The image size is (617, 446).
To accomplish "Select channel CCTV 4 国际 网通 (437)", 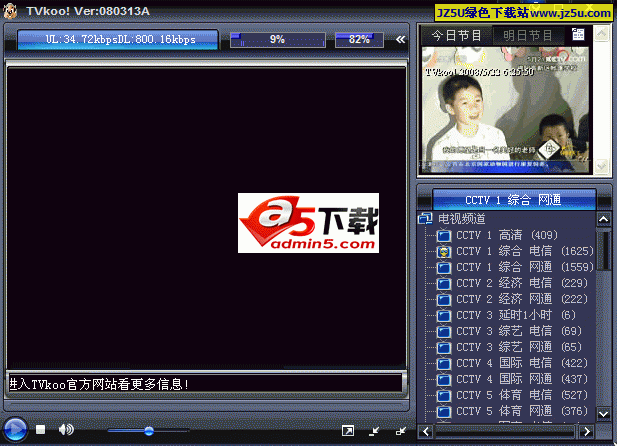I will tap(522, 379).
